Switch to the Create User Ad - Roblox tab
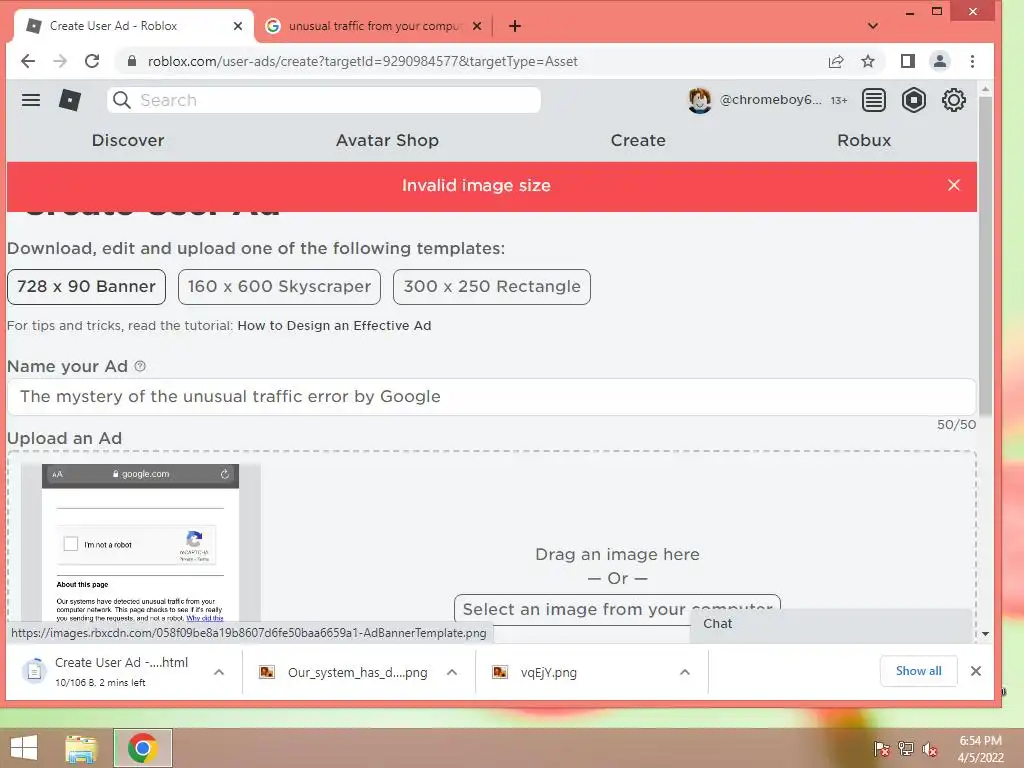 coord(133,26)
